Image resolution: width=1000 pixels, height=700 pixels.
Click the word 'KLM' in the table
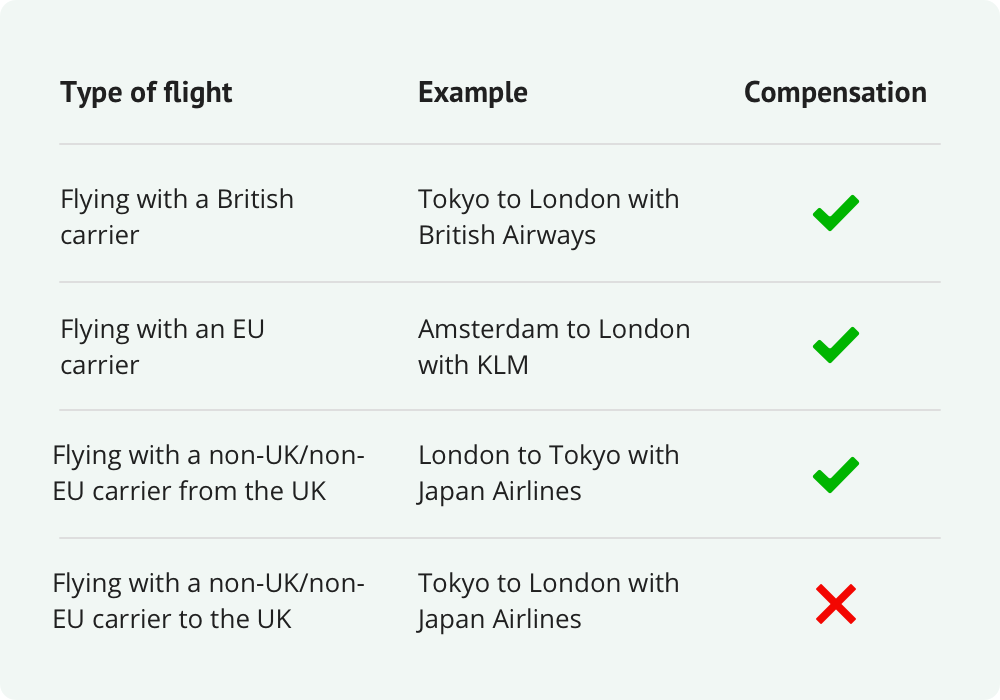(501, 365)
